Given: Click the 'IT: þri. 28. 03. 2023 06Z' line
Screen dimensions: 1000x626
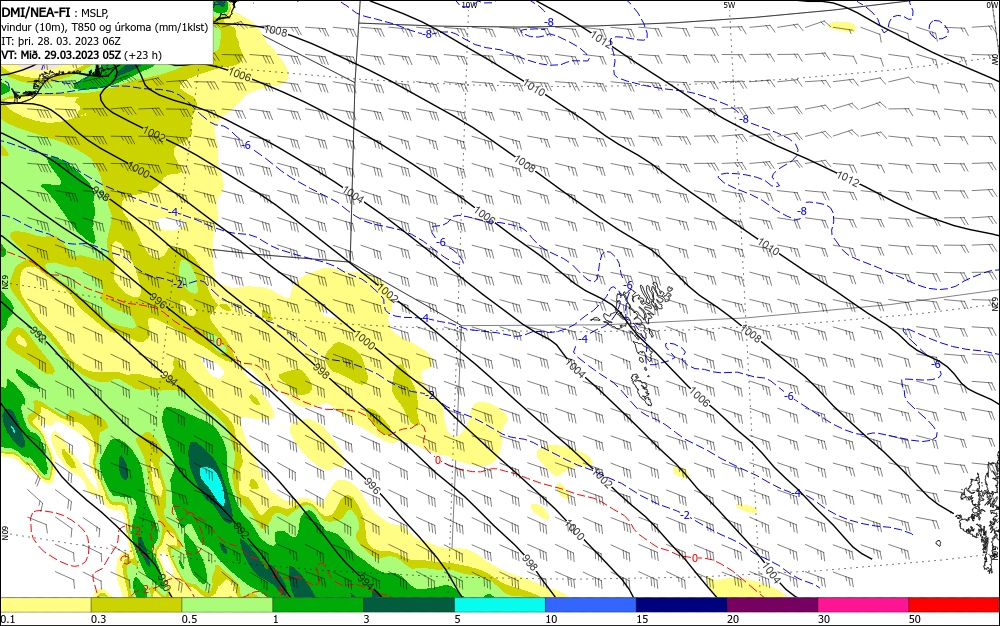Looking at the screenshot, I should tap(61, 41).
